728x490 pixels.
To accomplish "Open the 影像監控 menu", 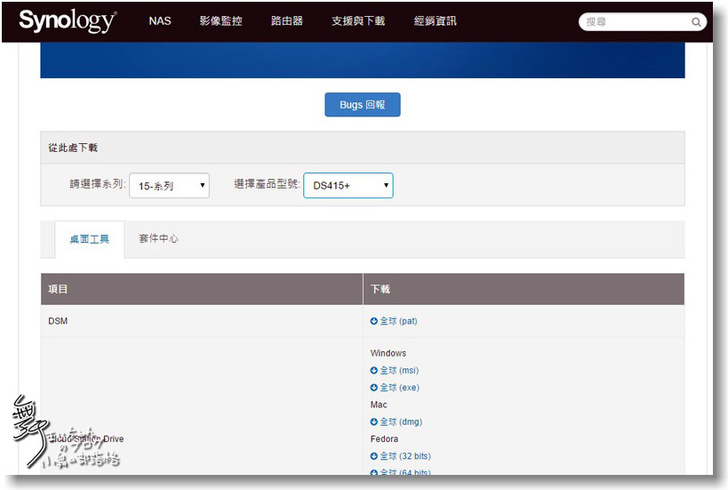I will [220, 21].
